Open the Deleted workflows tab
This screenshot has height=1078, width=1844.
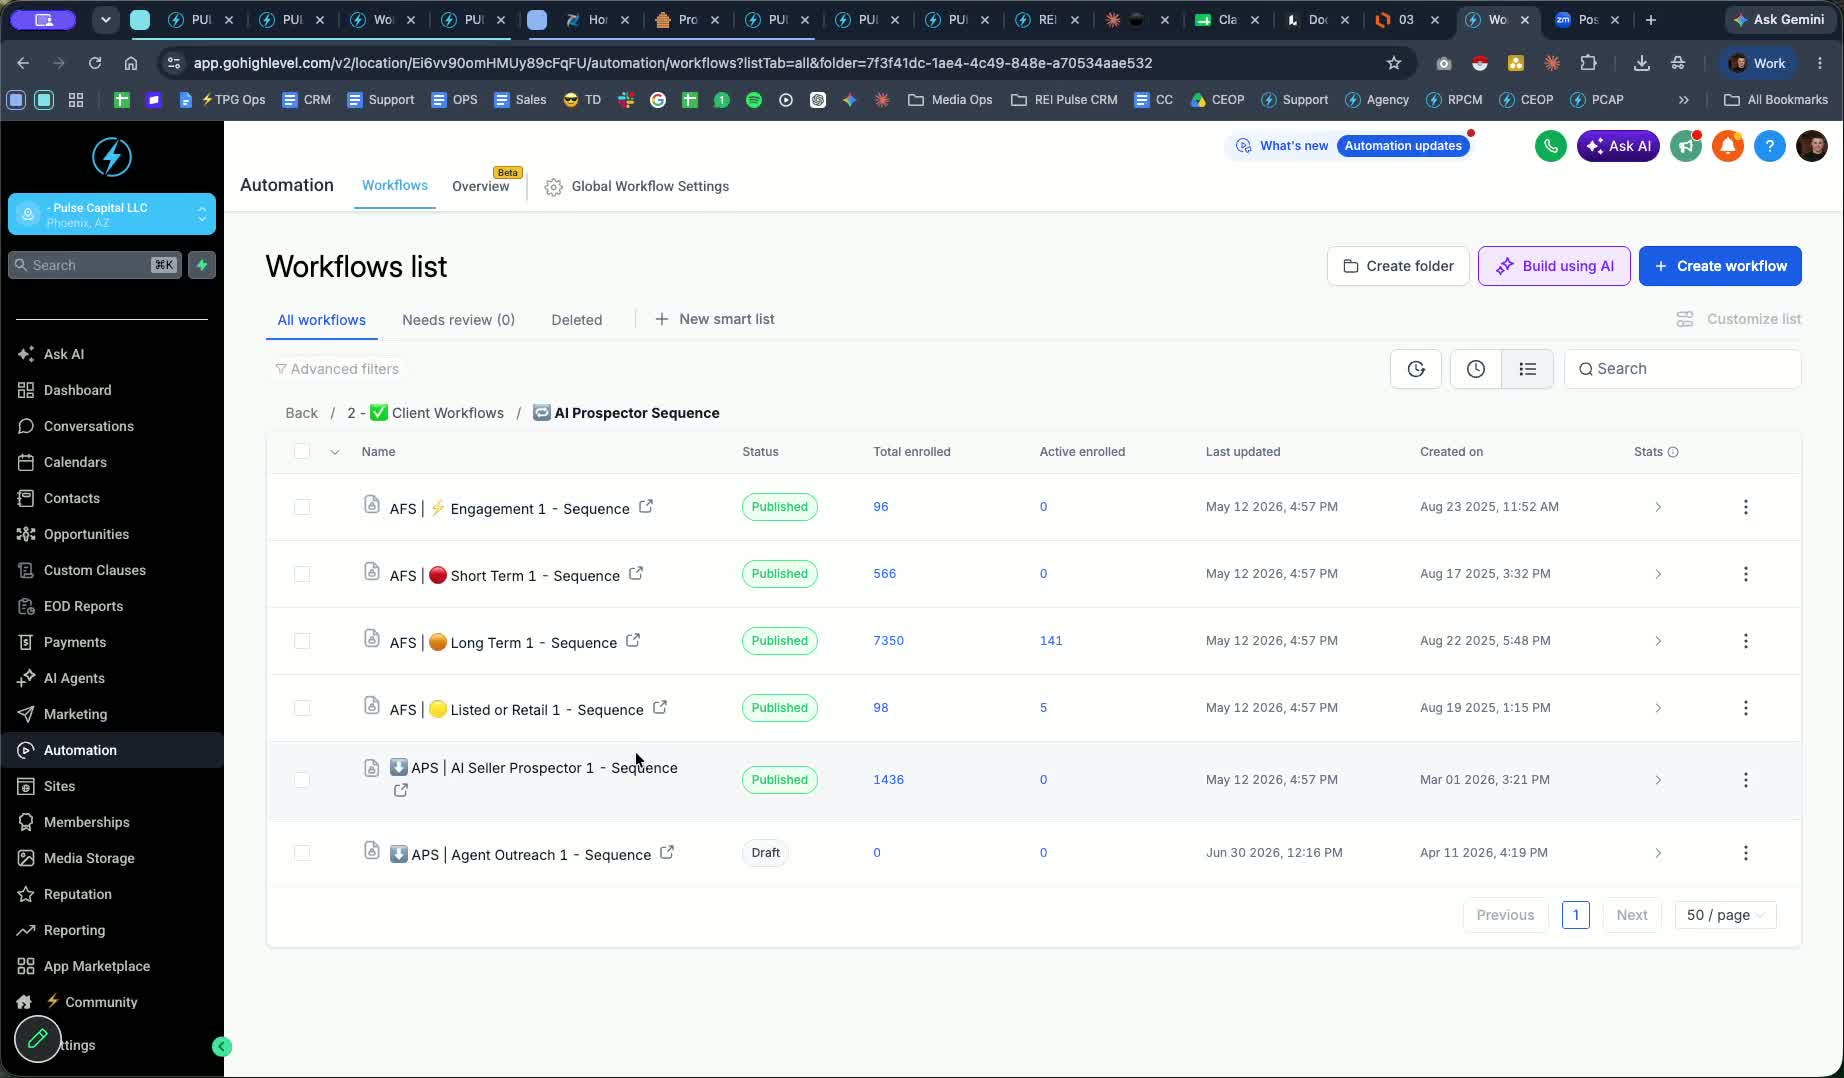coord(577,320)
